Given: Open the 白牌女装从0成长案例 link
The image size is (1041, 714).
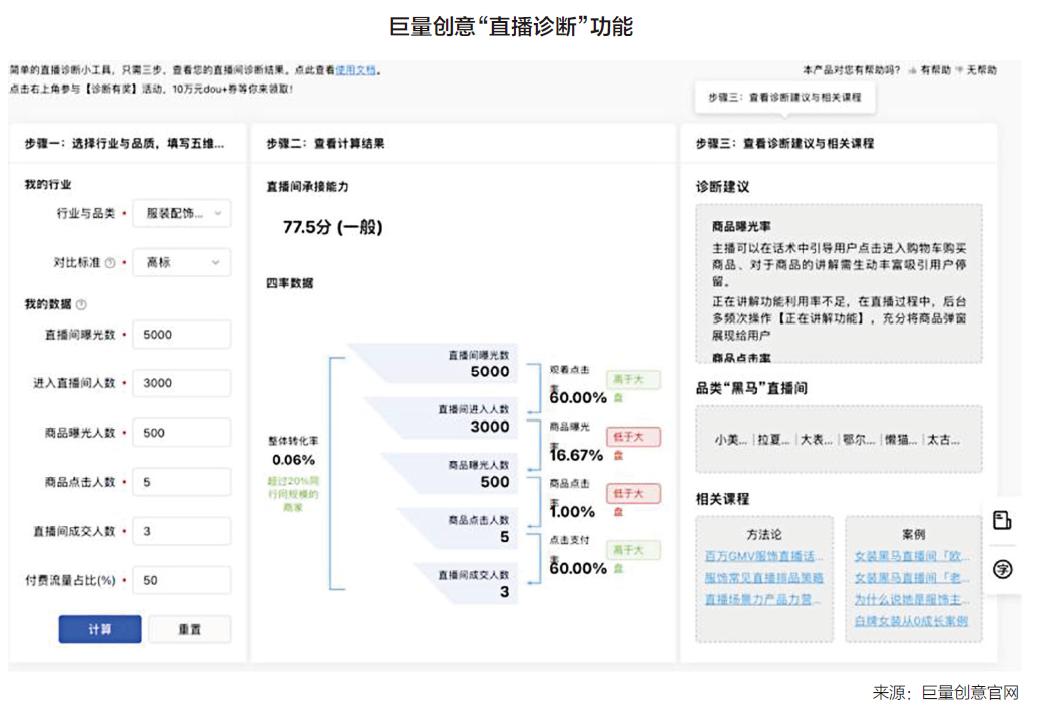Looking at the screenshot, I should click(911, 621).
